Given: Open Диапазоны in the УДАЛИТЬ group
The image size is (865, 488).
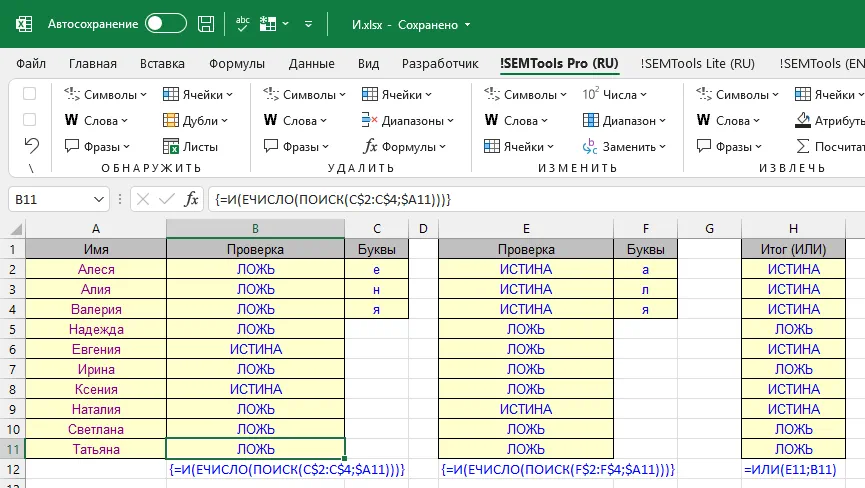Looking at the screenshot, I should 406,121.
